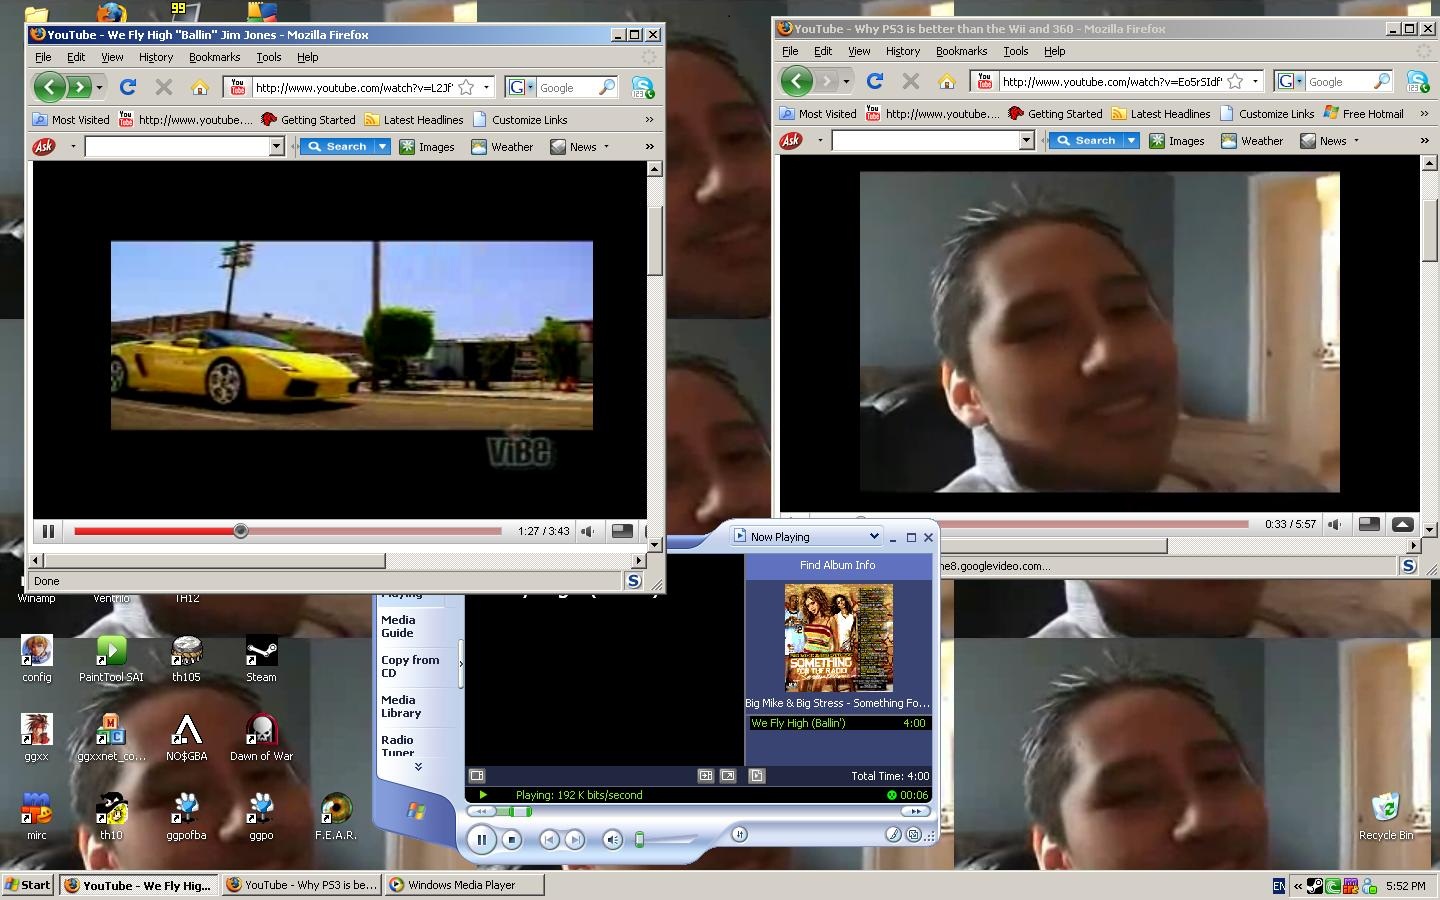Viewport: 1440px width, 900px height.
Task: Open the NO$GBA desktop icon
Action: [186, 738]
